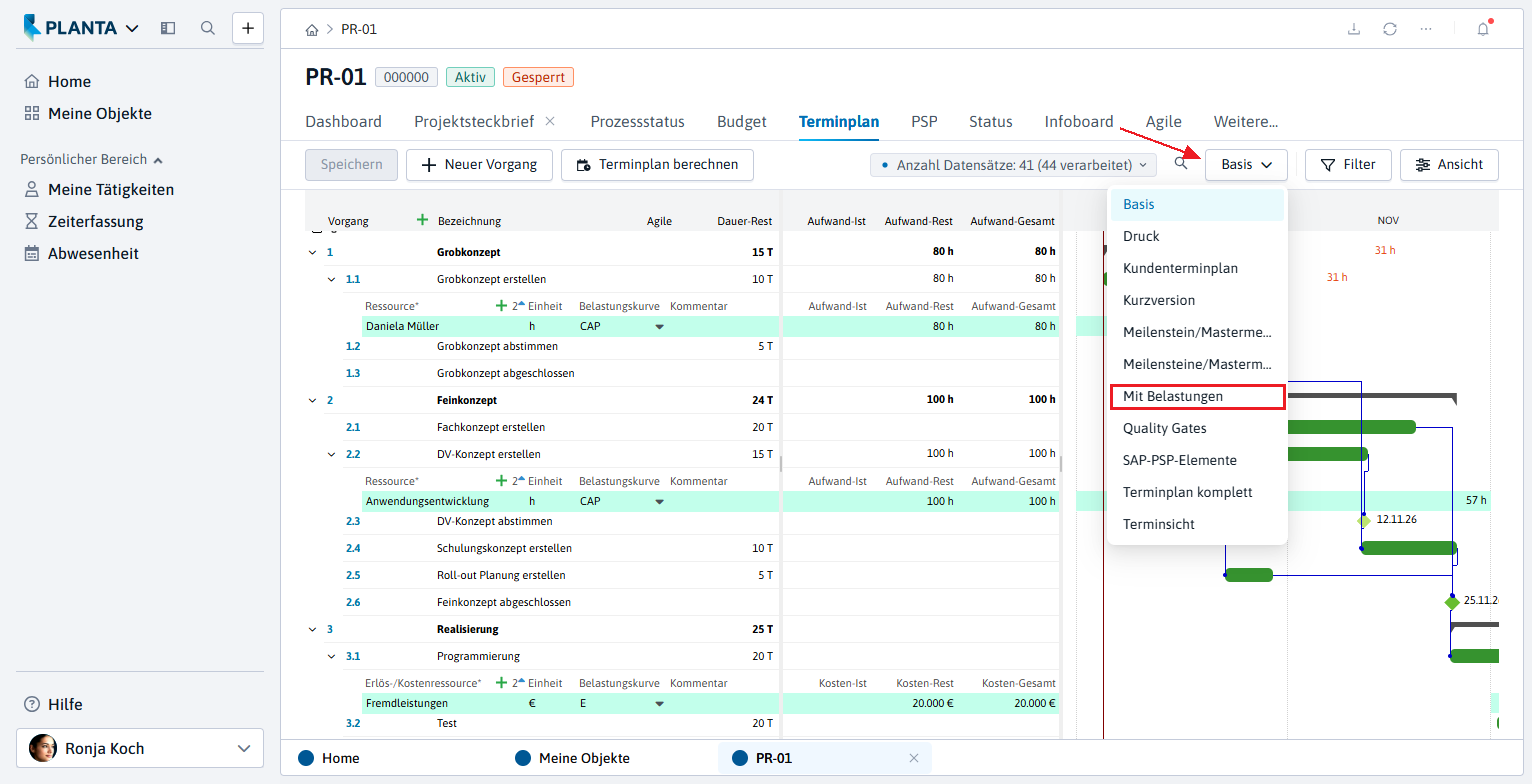This screenshot has height=784, width=1532.
Task: Open the Dashboard tab
Action: (x=343, y=122)
